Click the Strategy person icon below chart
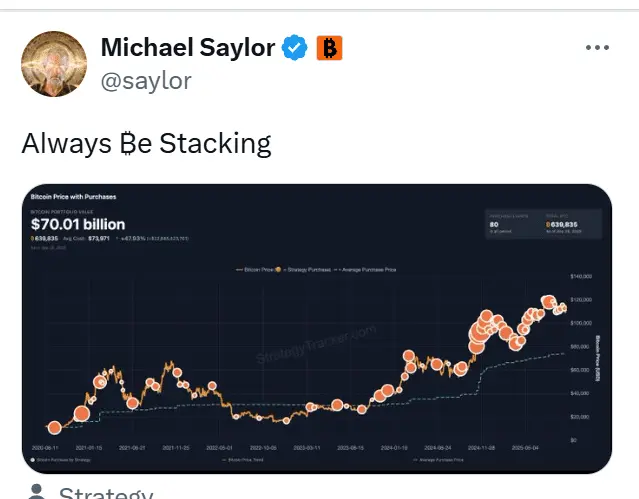Image resolution: width=639 pixels, height=499 pixels. click(x=37, y=492)
